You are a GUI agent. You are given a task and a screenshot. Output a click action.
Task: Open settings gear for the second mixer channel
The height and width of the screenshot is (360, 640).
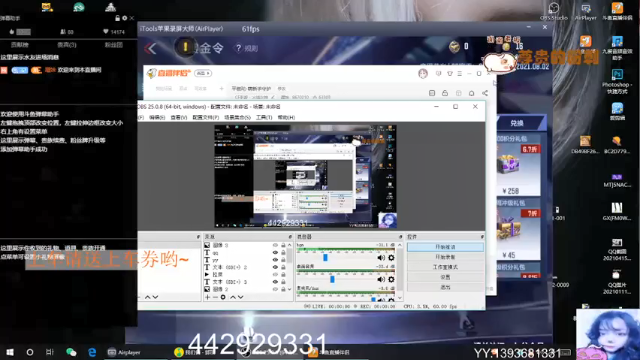click(391, 279)
